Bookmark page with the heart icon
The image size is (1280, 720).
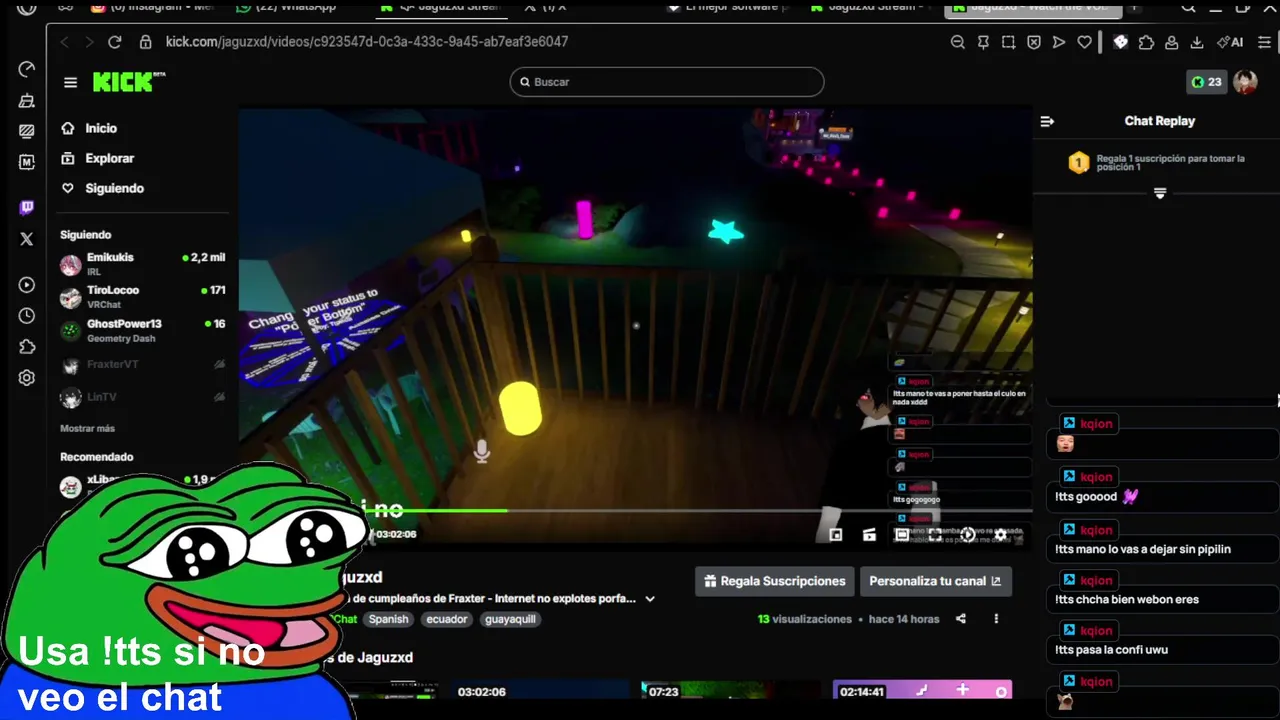[1084, 42]
